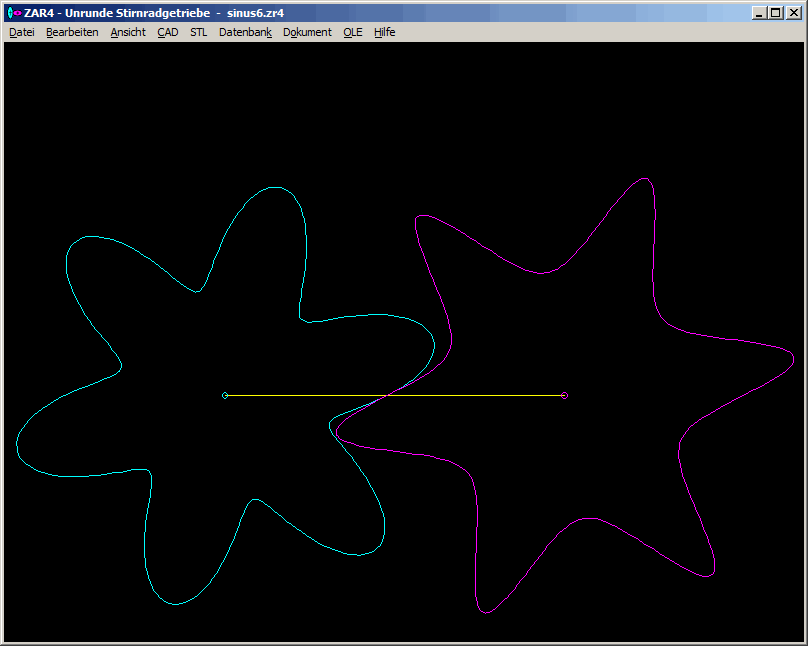Click the window title bar text sinus6.zr4
This screenshot has height=646, width=808.
(x=256, y=12)
